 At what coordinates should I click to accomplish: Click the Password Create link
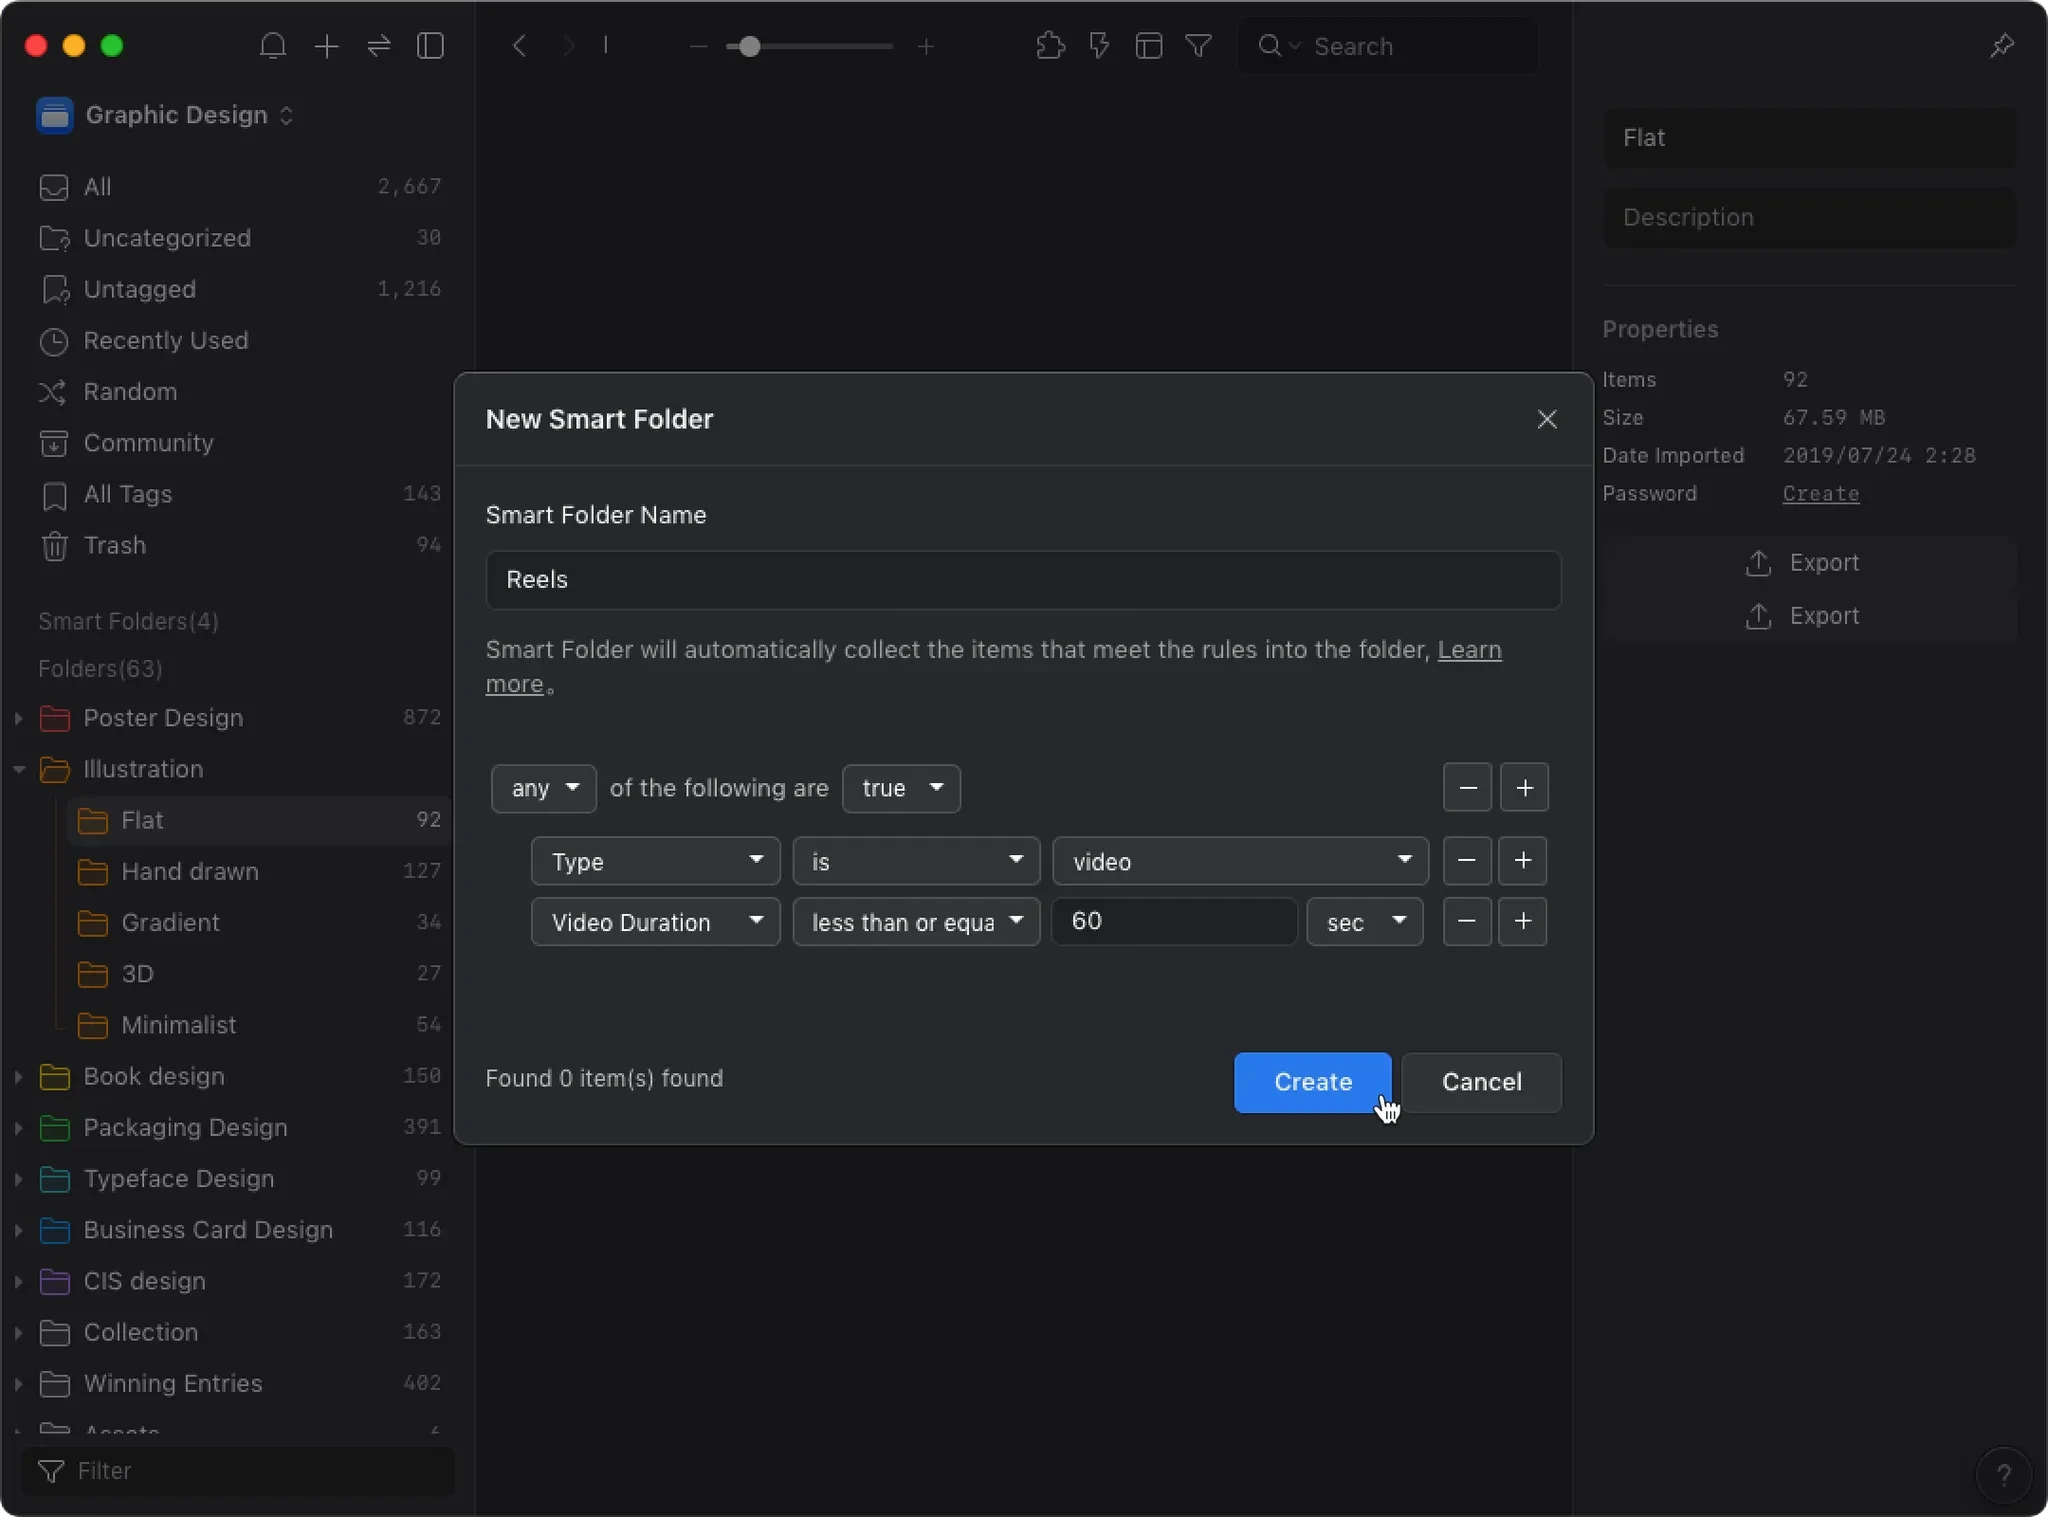point(1820,494)
